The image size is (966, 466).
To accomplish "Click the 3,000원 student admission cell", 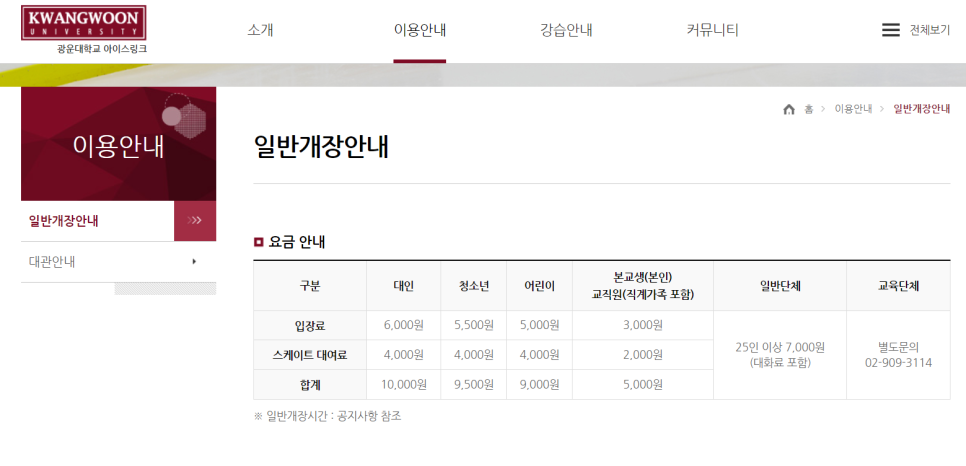I will 643,325.
